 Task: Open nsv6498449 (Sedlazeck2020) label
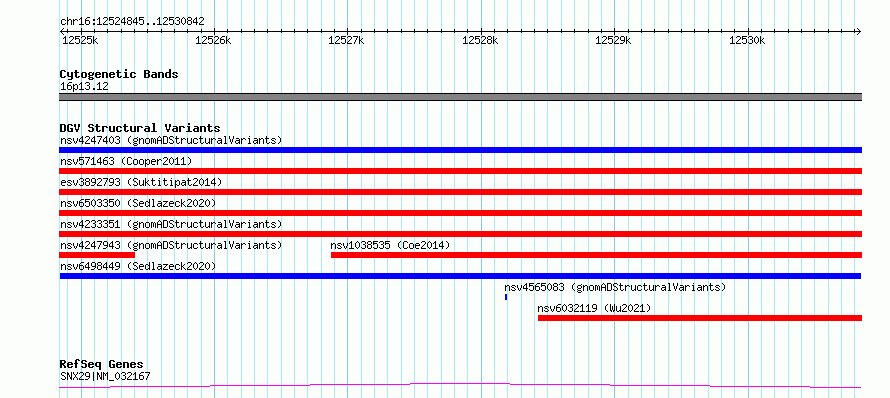coord(138,266)
